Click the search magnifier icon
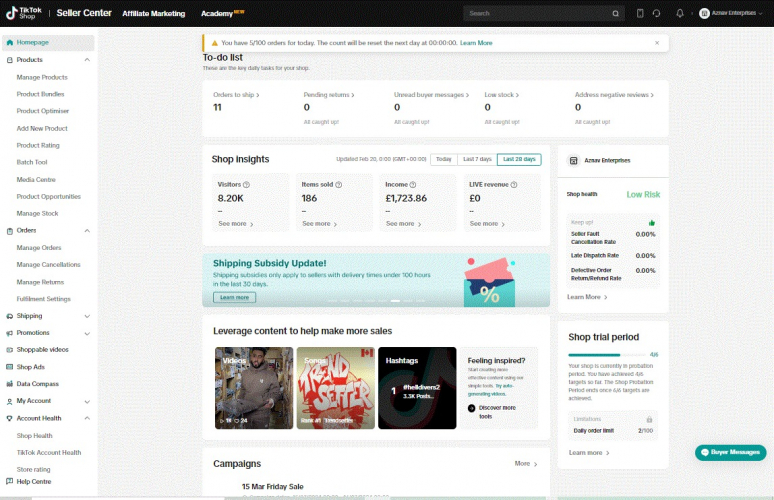The image size is (774, 500). [616, 13]
